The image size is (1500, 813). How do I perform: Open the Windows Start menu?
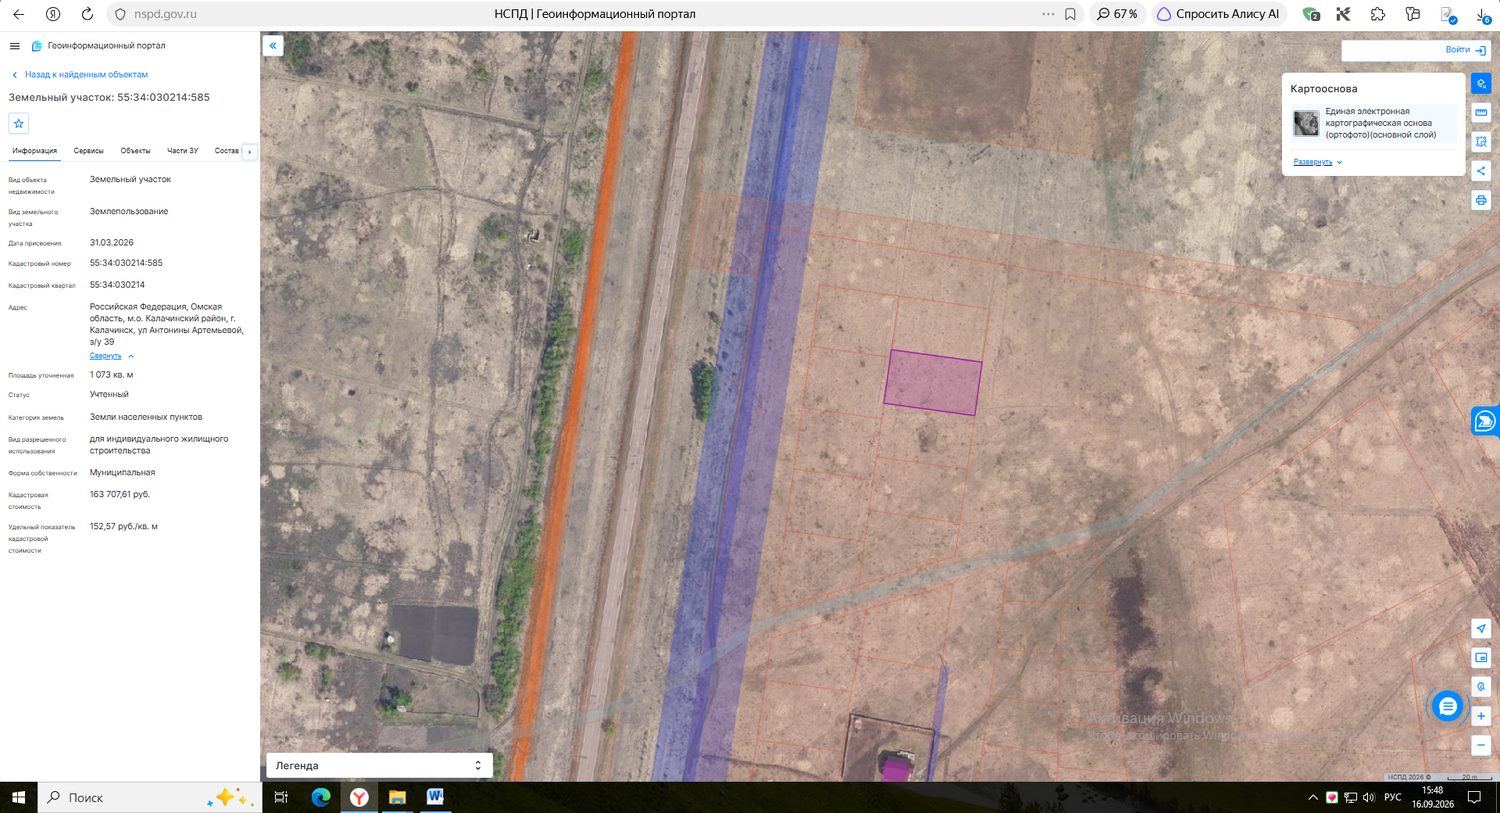[x=18, y=797]
